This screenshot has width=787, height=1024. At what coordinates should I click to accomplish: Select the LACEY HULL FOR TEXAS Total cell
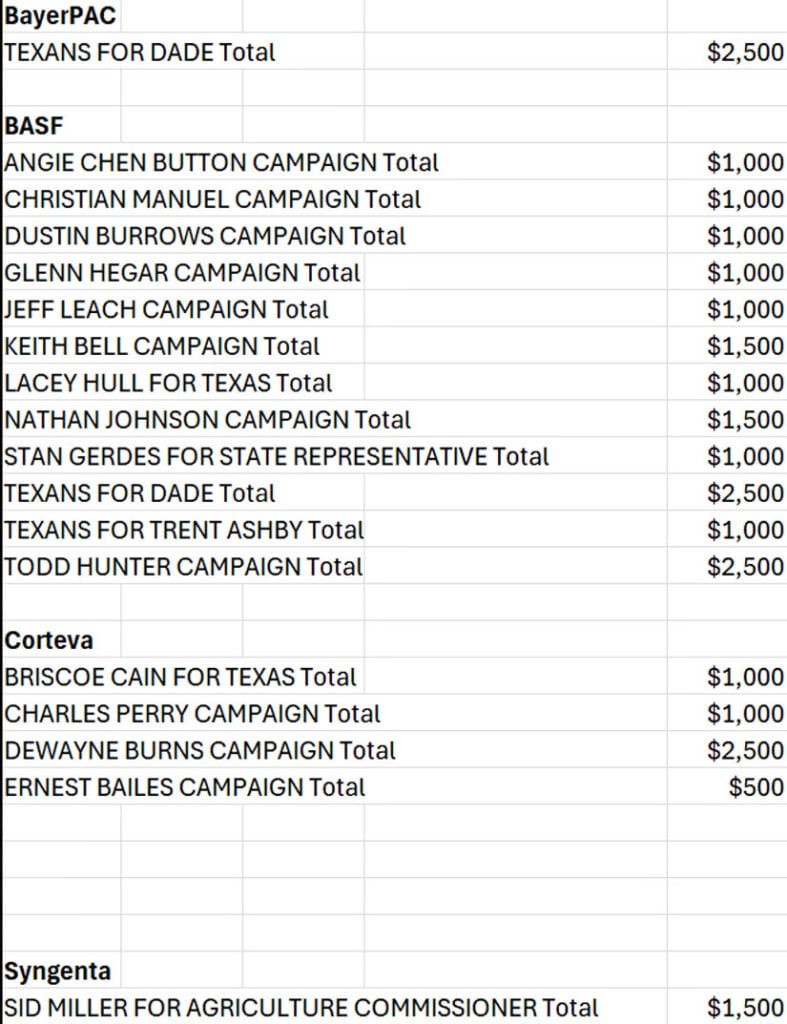pos(168,383)
